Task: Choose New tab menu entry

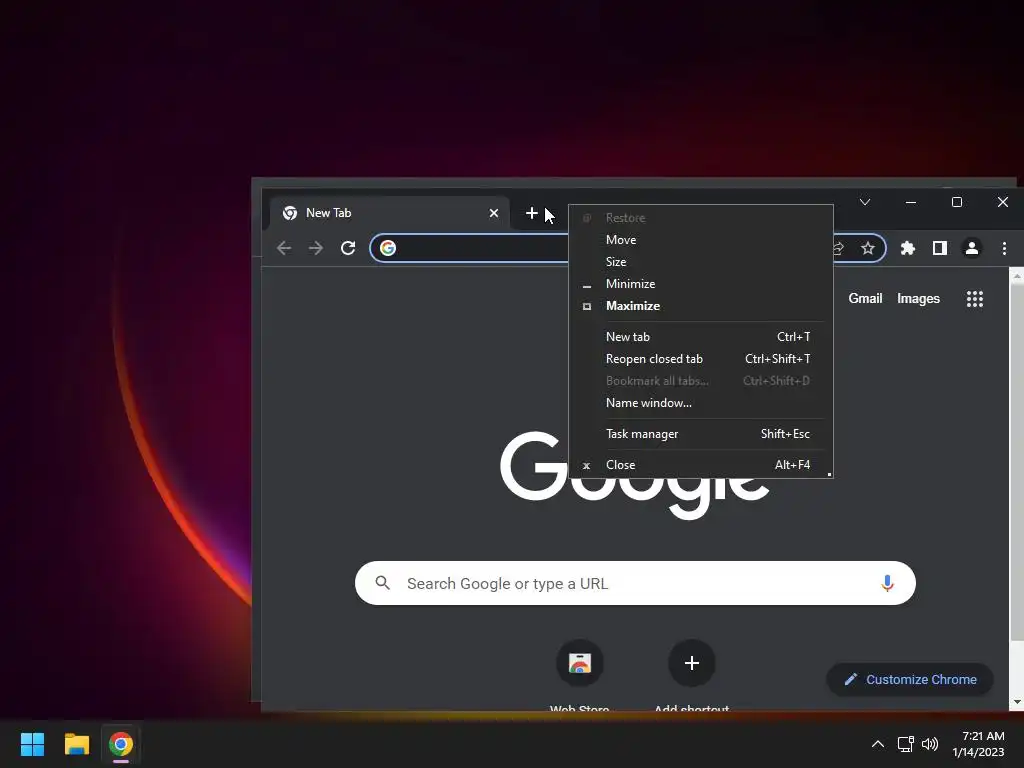Action: [x=701, y=337]
